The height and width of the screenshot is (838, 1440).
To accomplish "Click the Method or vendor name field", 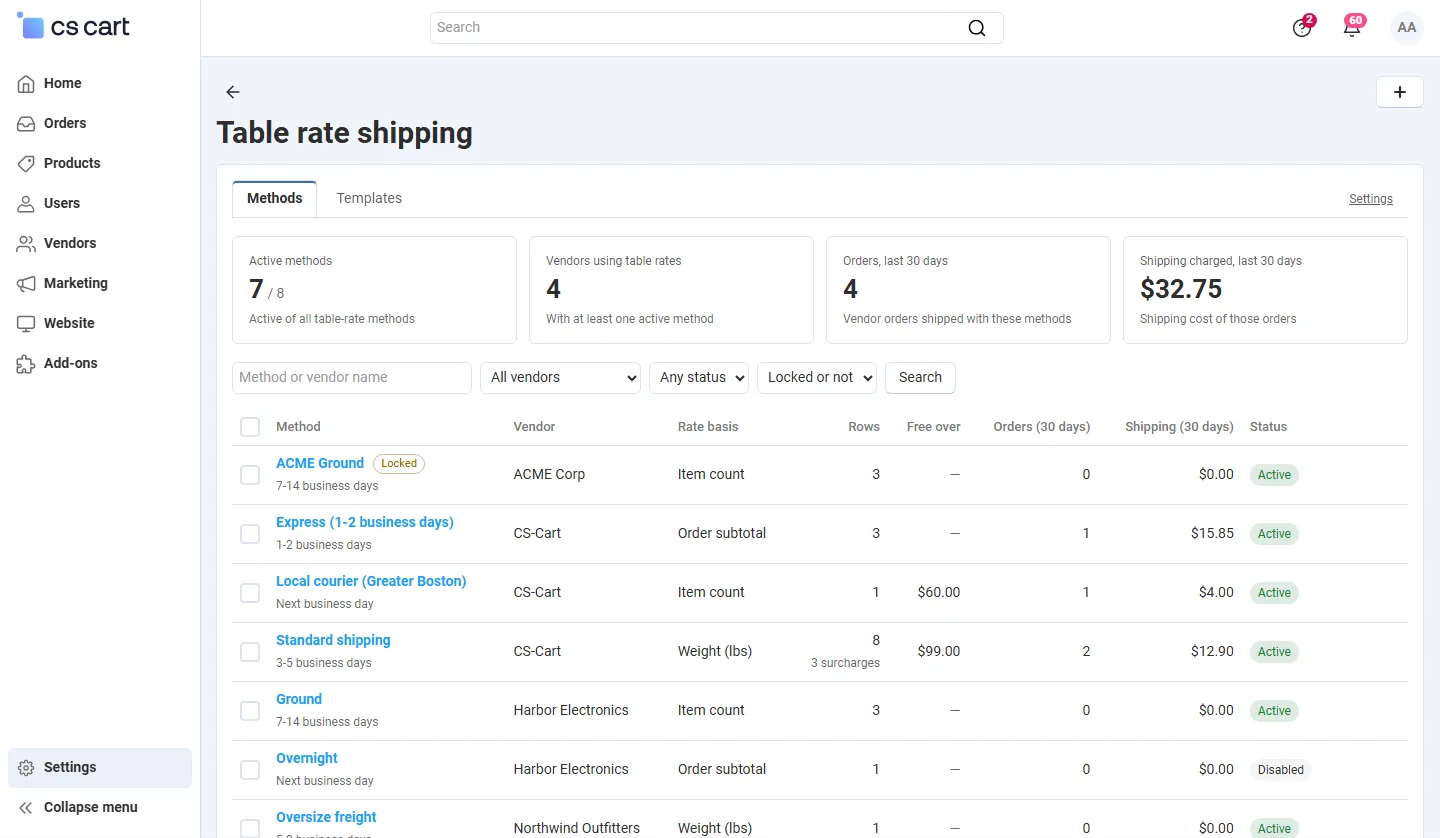I will 352,378.
